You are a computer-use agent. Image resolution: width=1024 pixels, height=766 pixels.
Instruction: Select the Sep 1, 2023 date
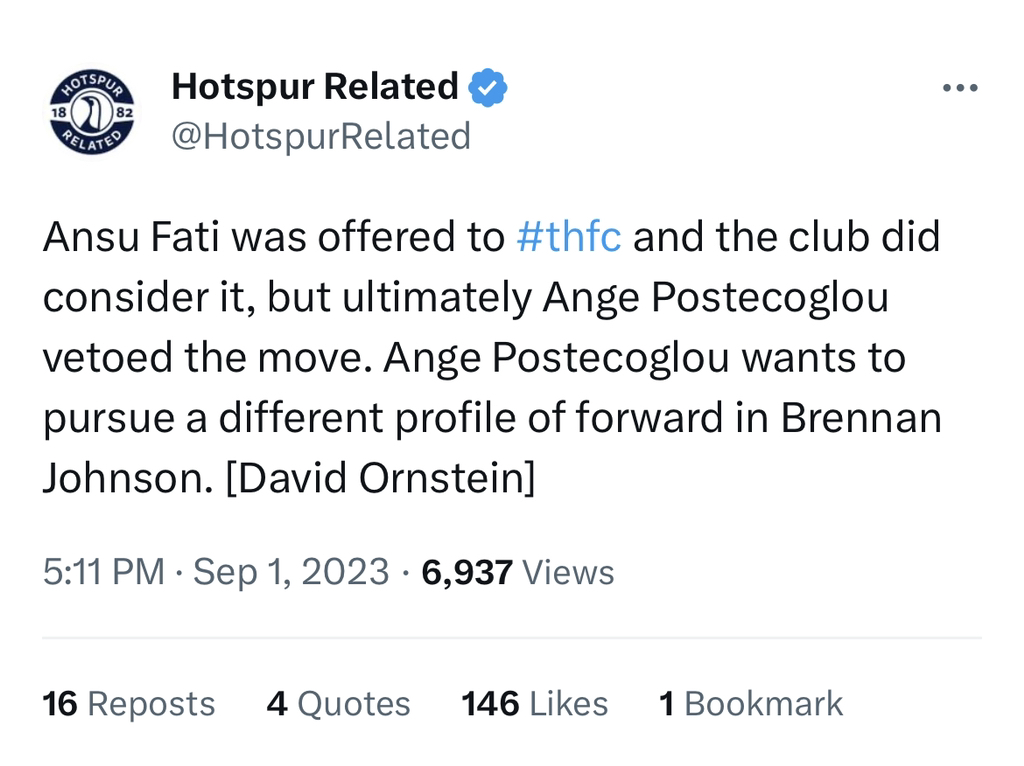coord(291,572)
